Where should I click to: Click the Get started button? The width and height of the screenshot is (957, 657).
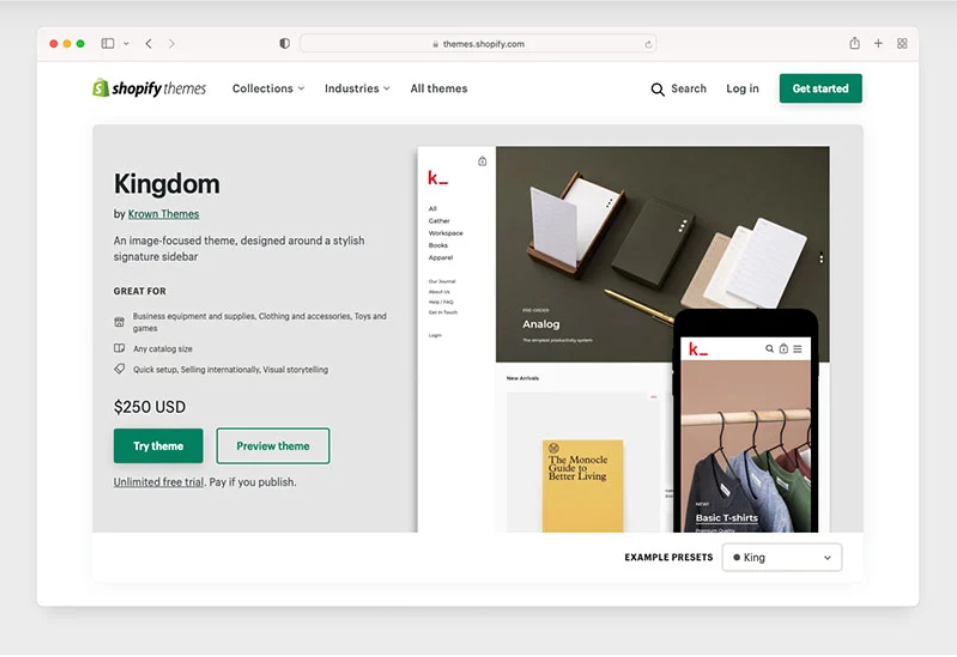[820, 89]
